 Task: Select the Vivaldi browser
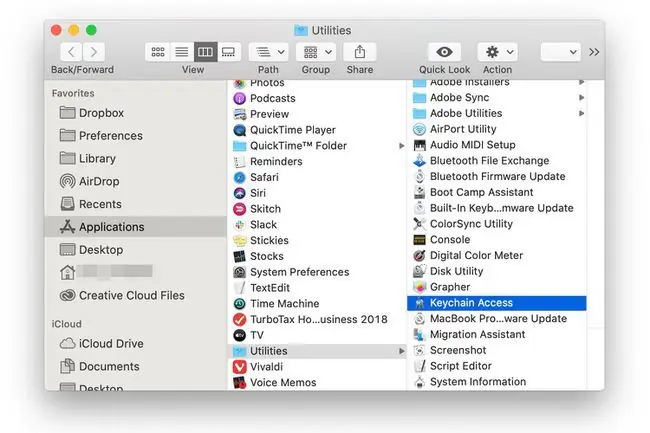pyautogui.click(x=317, y=367)
